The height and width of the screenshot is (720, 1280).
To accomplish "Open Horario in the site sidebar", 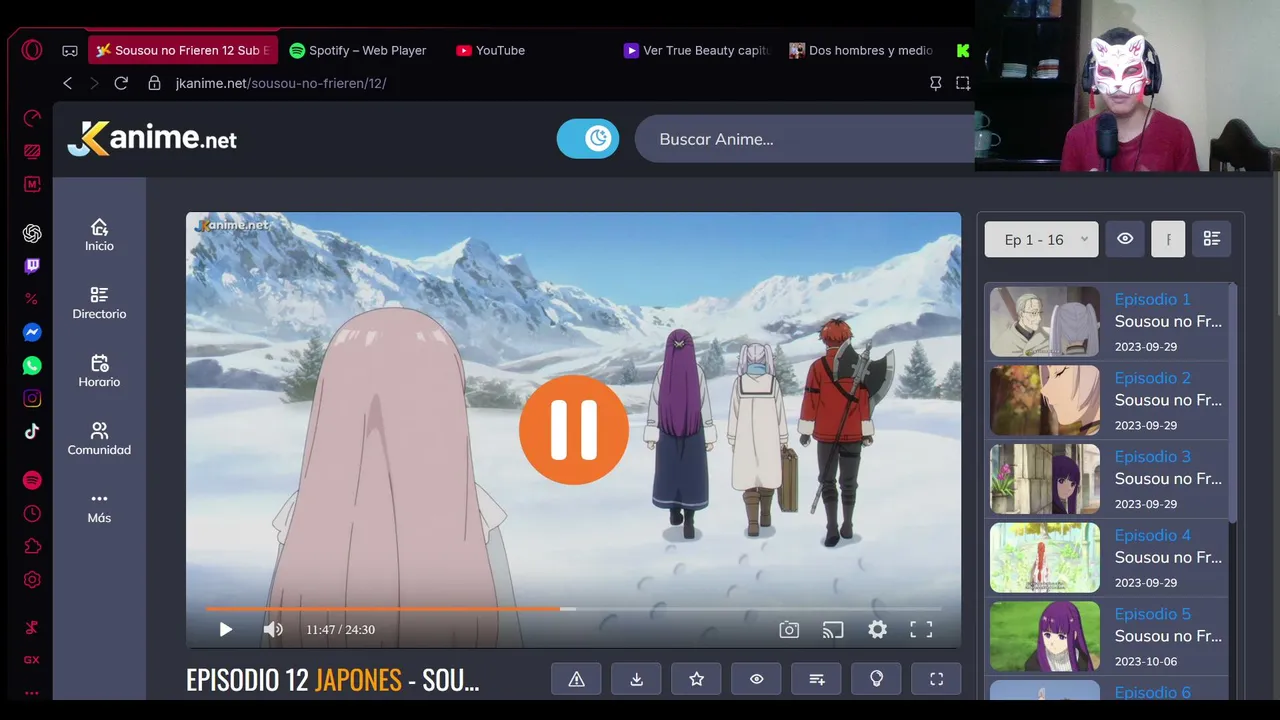I will (99, 372).
